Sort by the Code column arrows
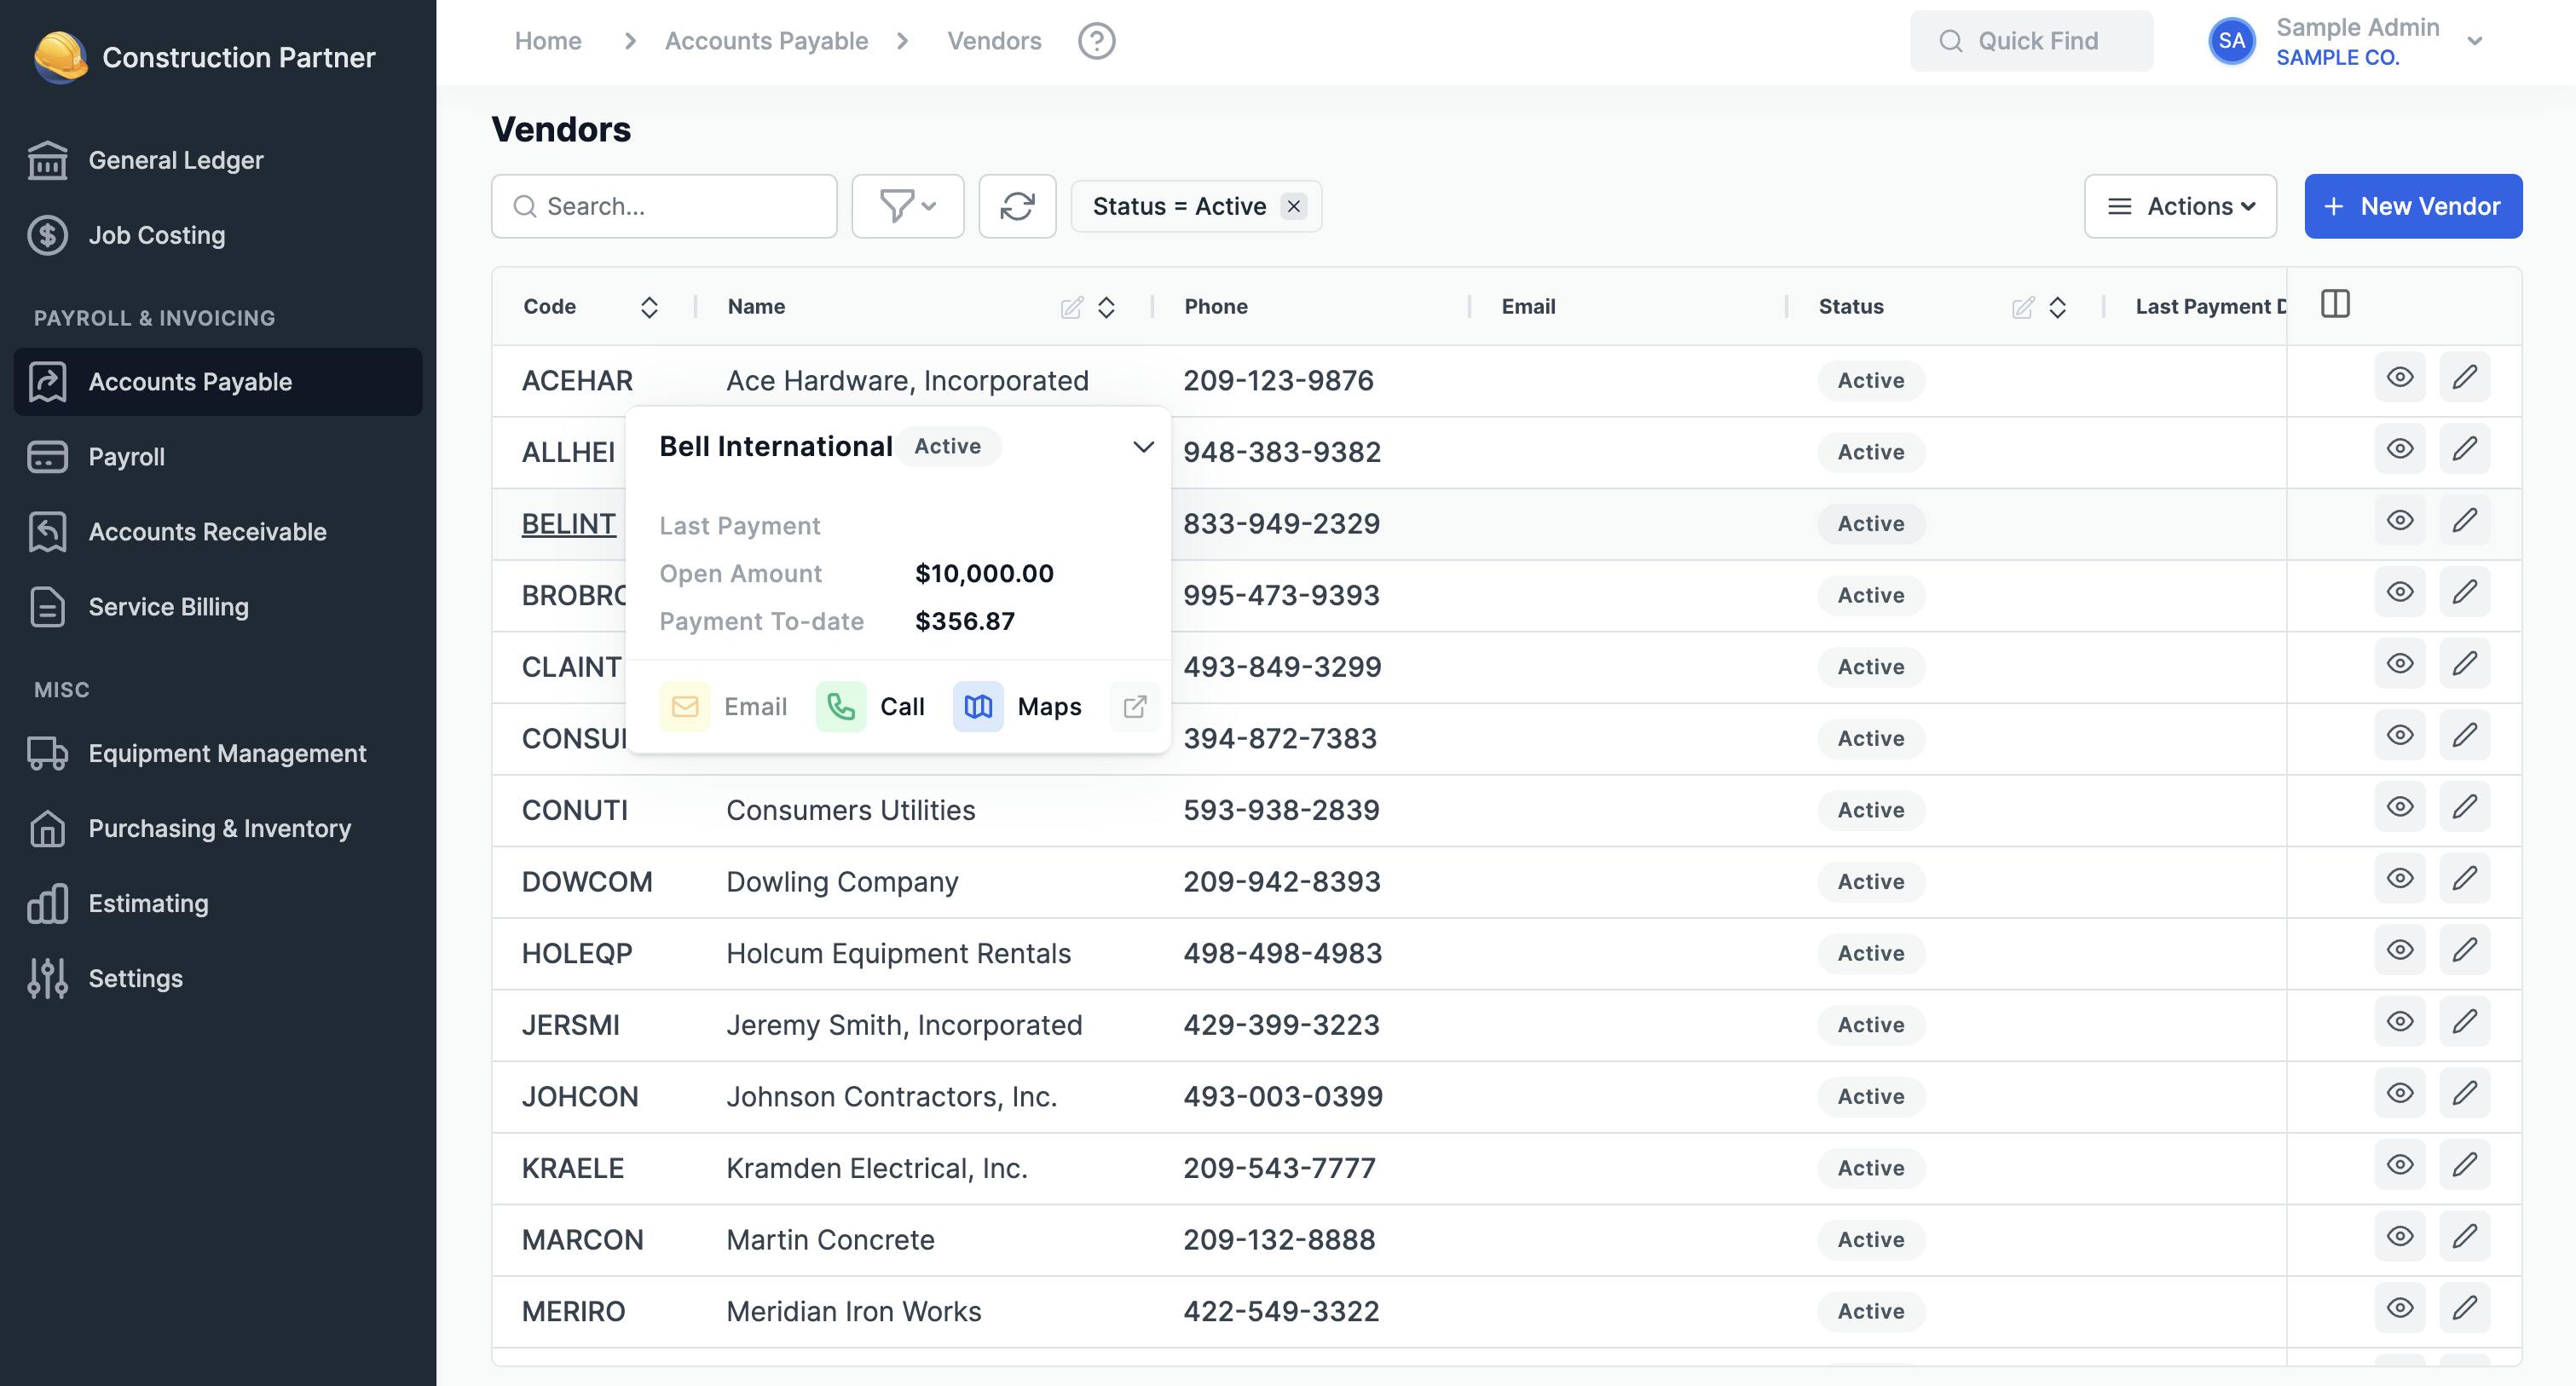The width and height of the screenshot is (2576, 1386). (x=649, y=307)
